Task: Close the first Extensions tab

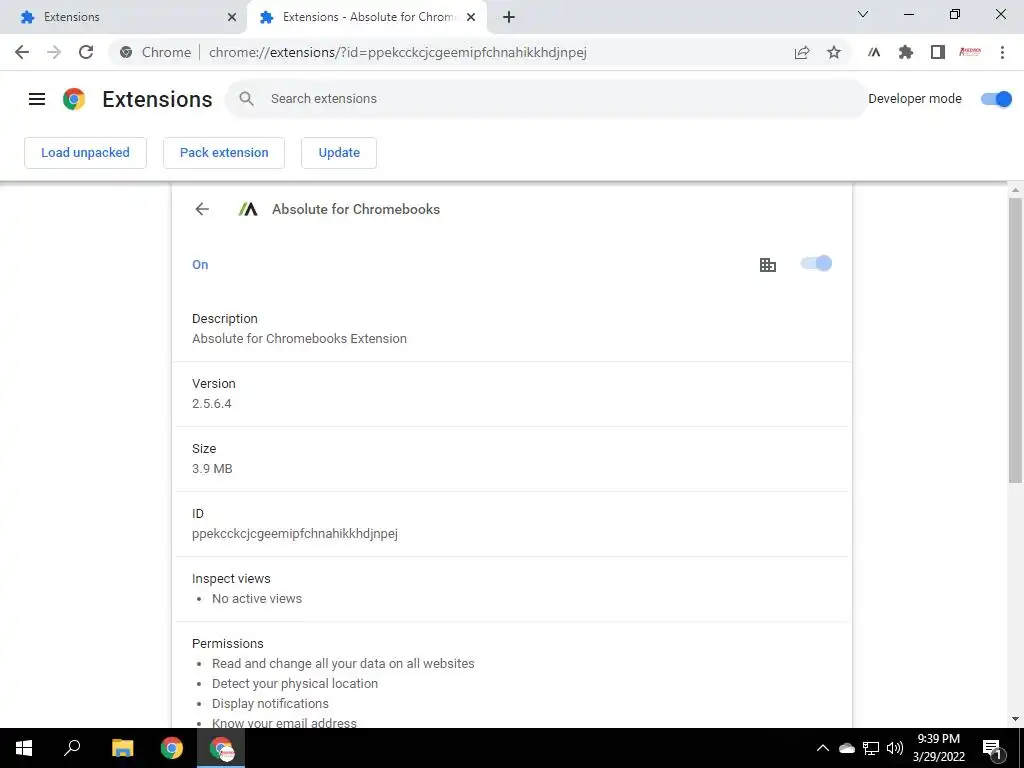Action: click(x=232, y=17)
